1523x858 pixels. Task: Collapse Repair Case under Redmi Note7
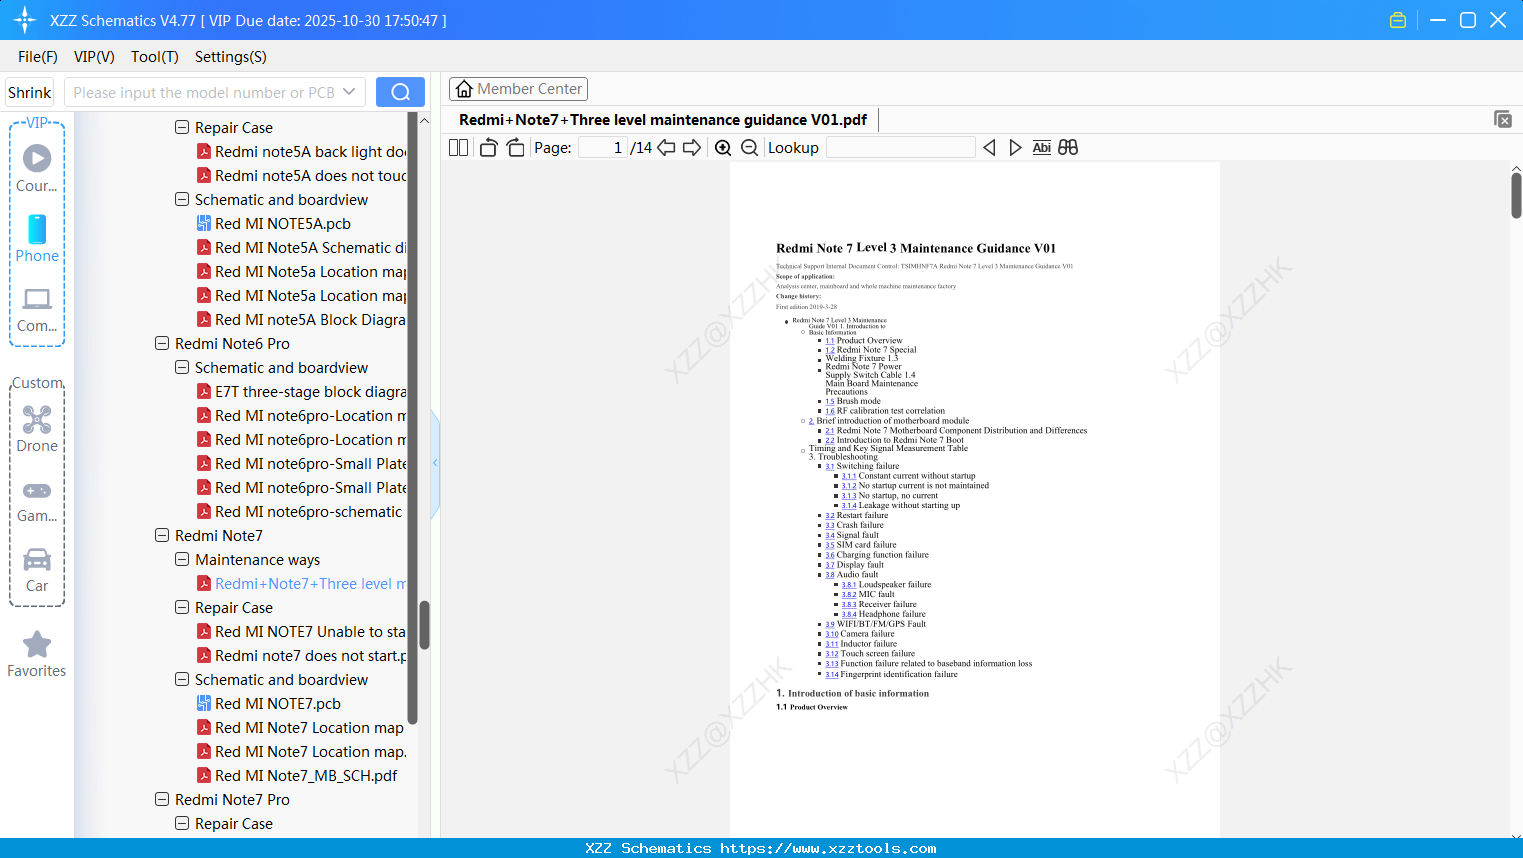coord(182,608)
